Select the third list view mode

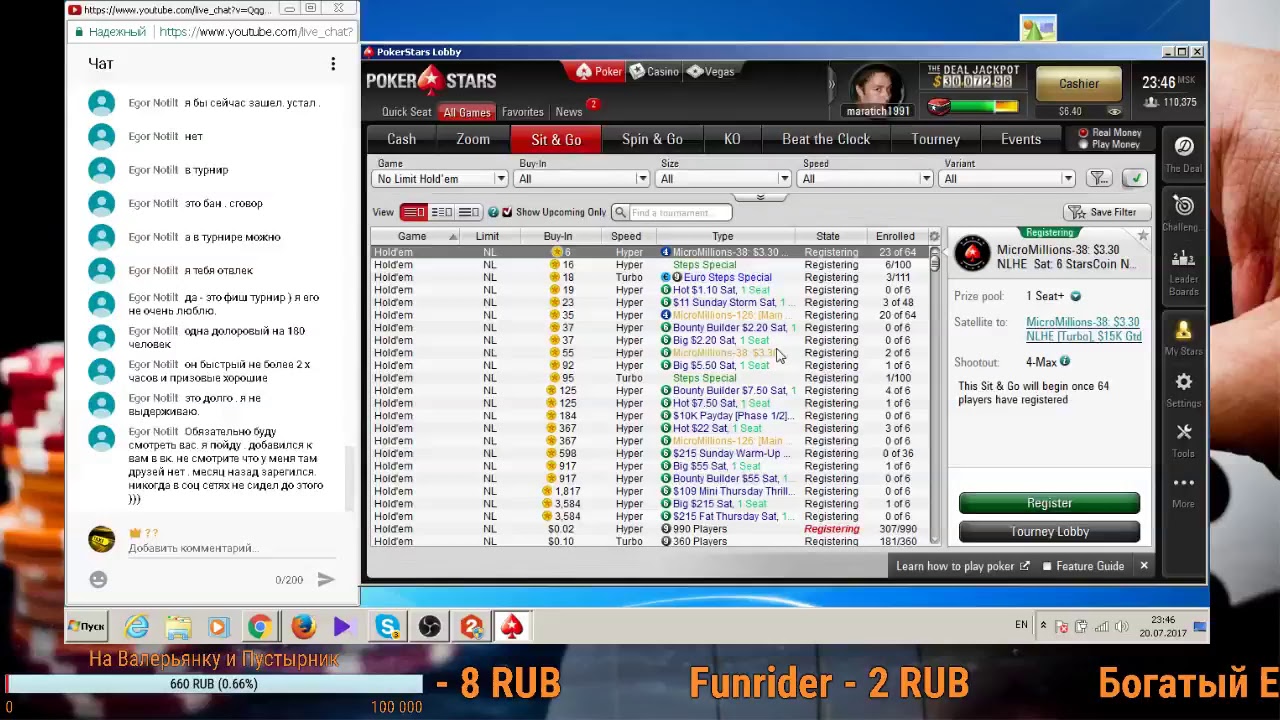[468, 212]
